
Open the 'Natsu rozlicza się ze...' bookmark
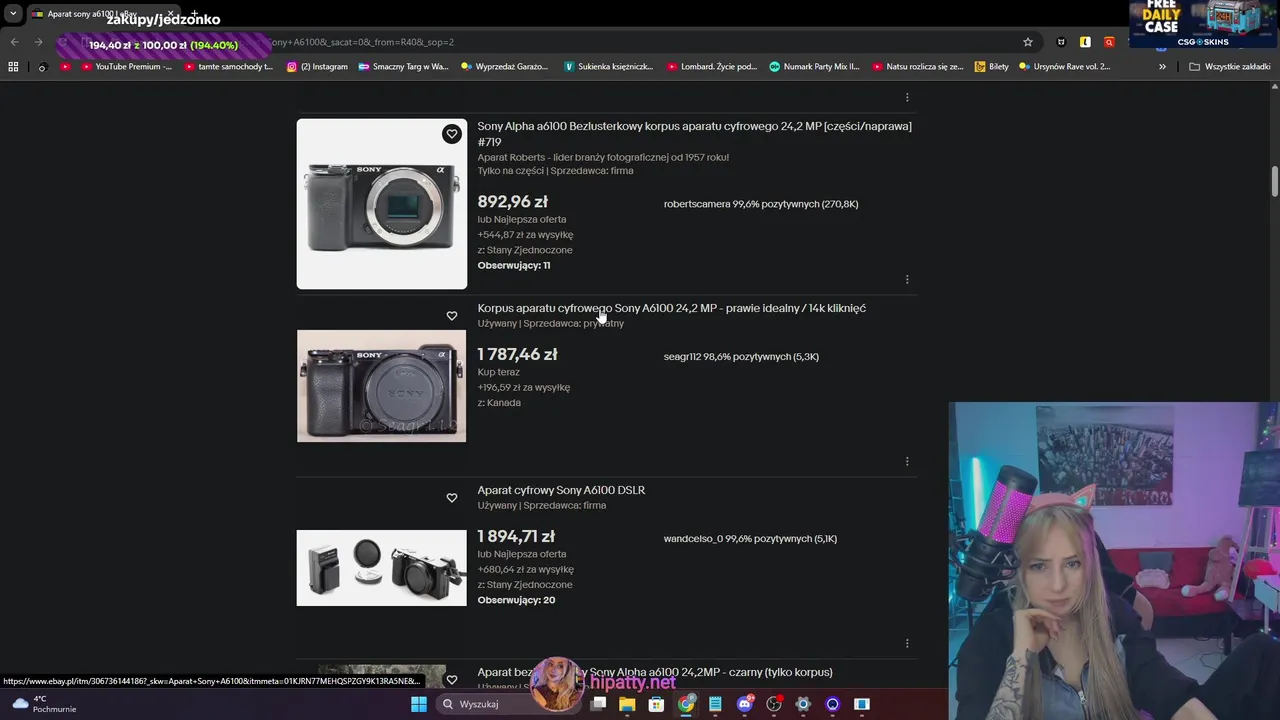[x=917, y=67]
